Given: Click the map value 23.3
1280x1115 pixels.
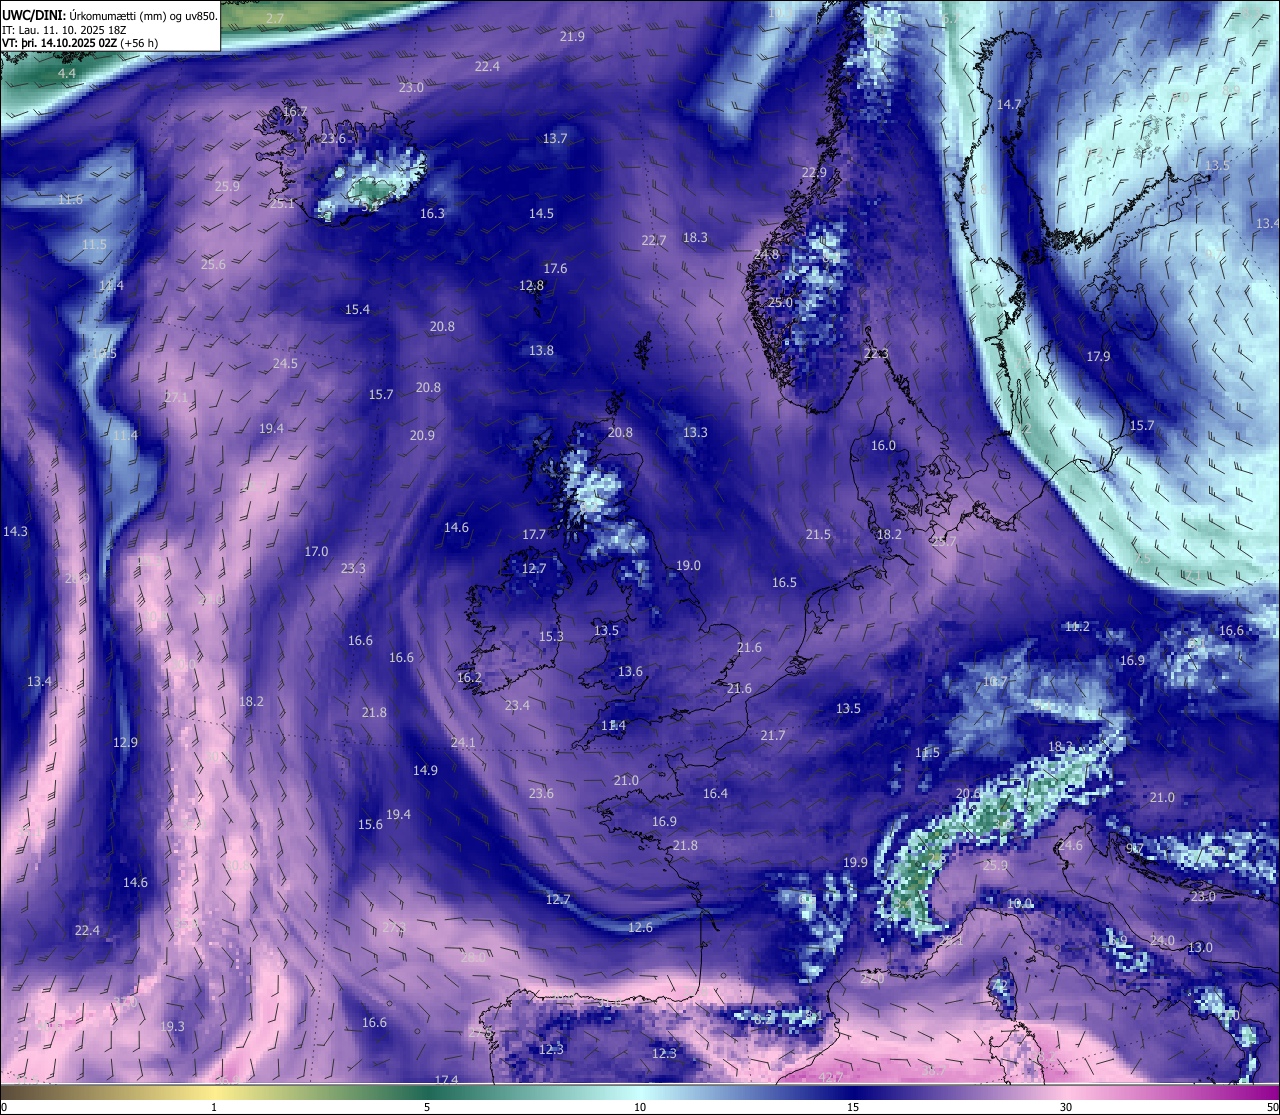Looking at the screenshot, I should [x=353, y=569].
